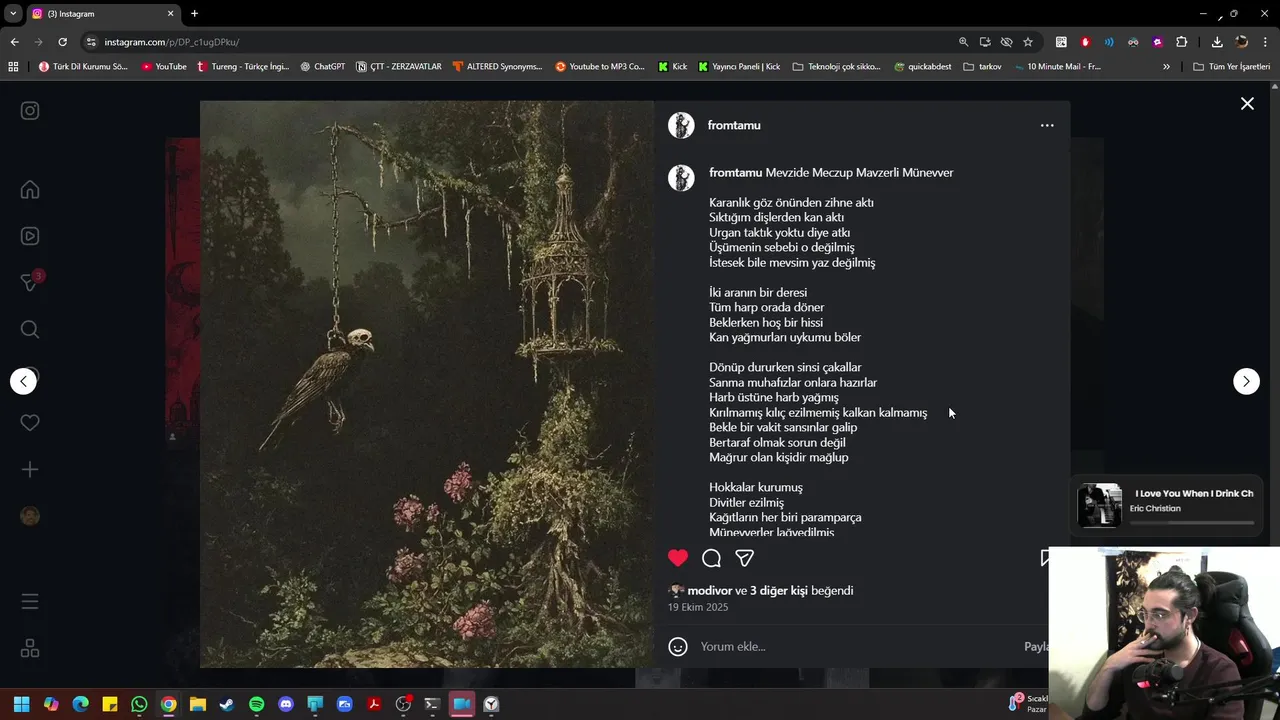The width and height of the screenshot is (1280, 720).
Task: Open post options with the three dots
Action: point(1047,125)
